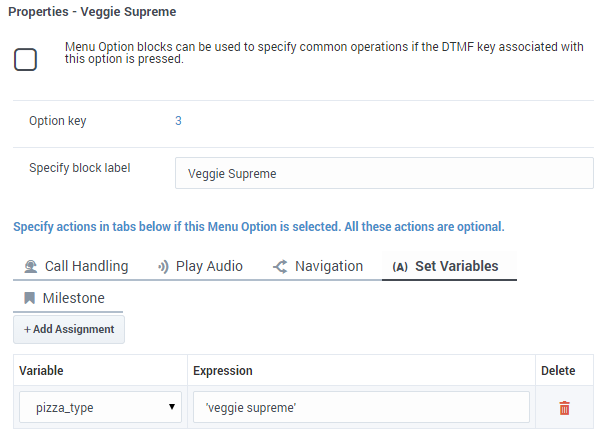This screenshot has height=442, width=609.
Task: Select the Set Variables tab
Action: (449, 266)
